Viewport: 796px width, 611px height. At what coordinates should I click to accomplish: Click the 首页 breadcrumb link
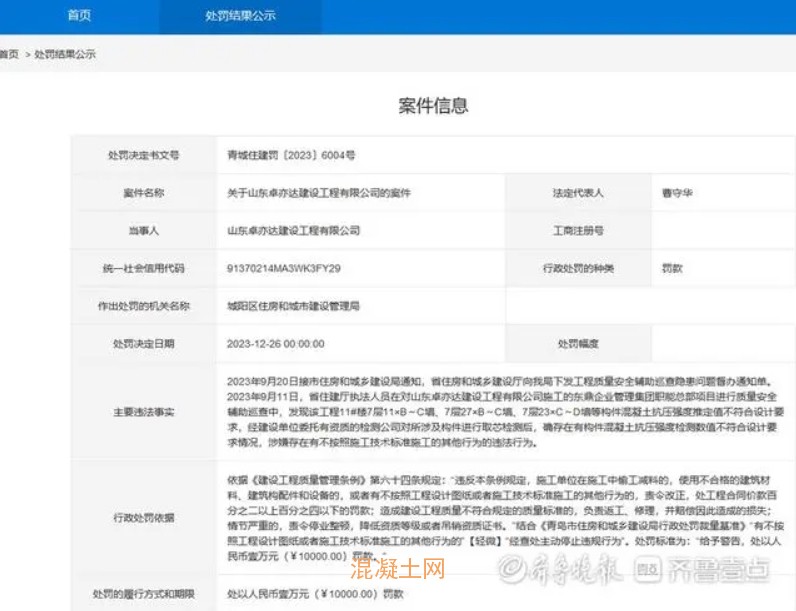pos(9,54)
